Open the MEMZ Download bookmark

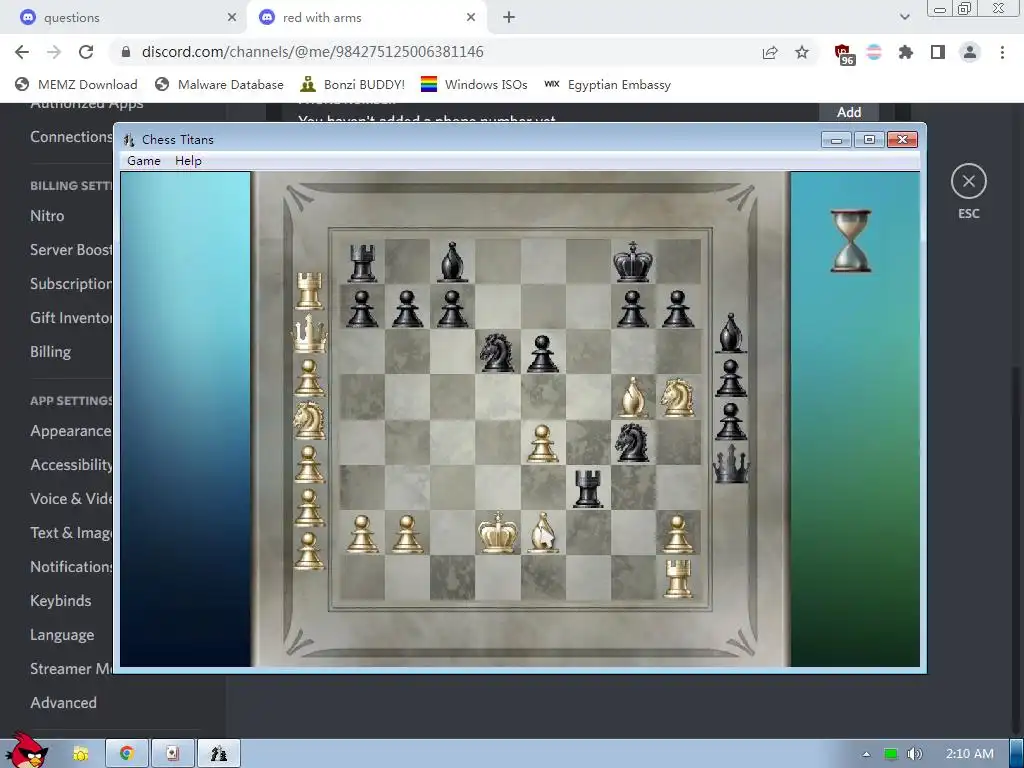click(x=76, y=84)
